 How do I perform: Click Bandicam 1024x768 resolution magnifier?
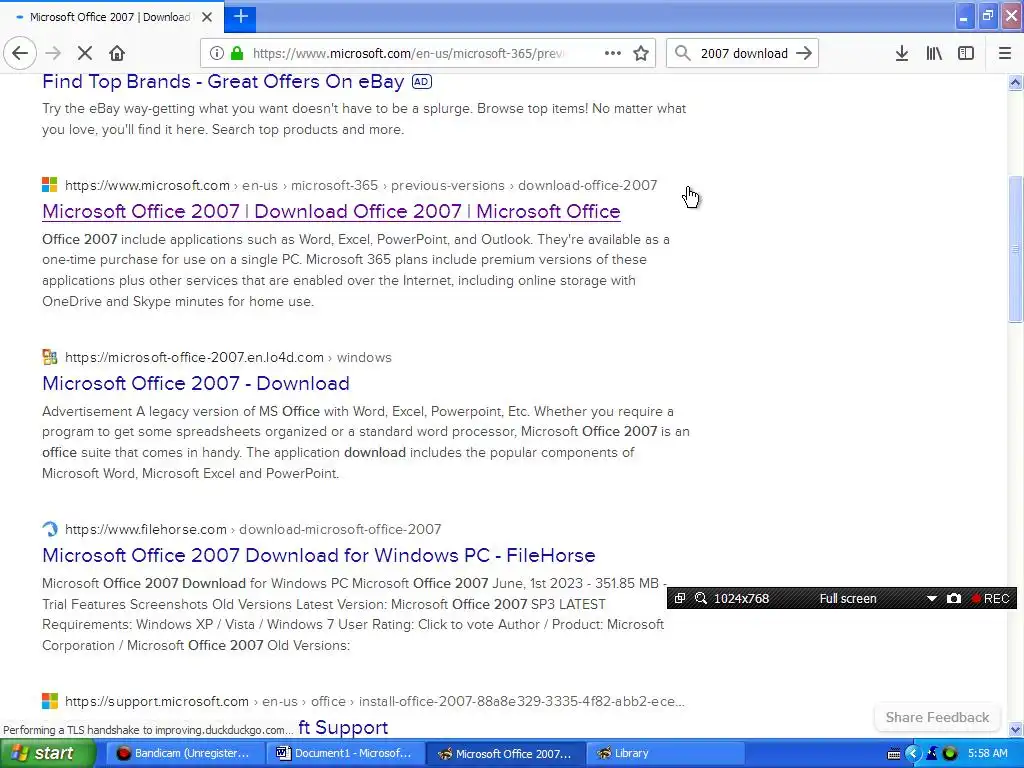pyautogui.click(x=701, y=598)
